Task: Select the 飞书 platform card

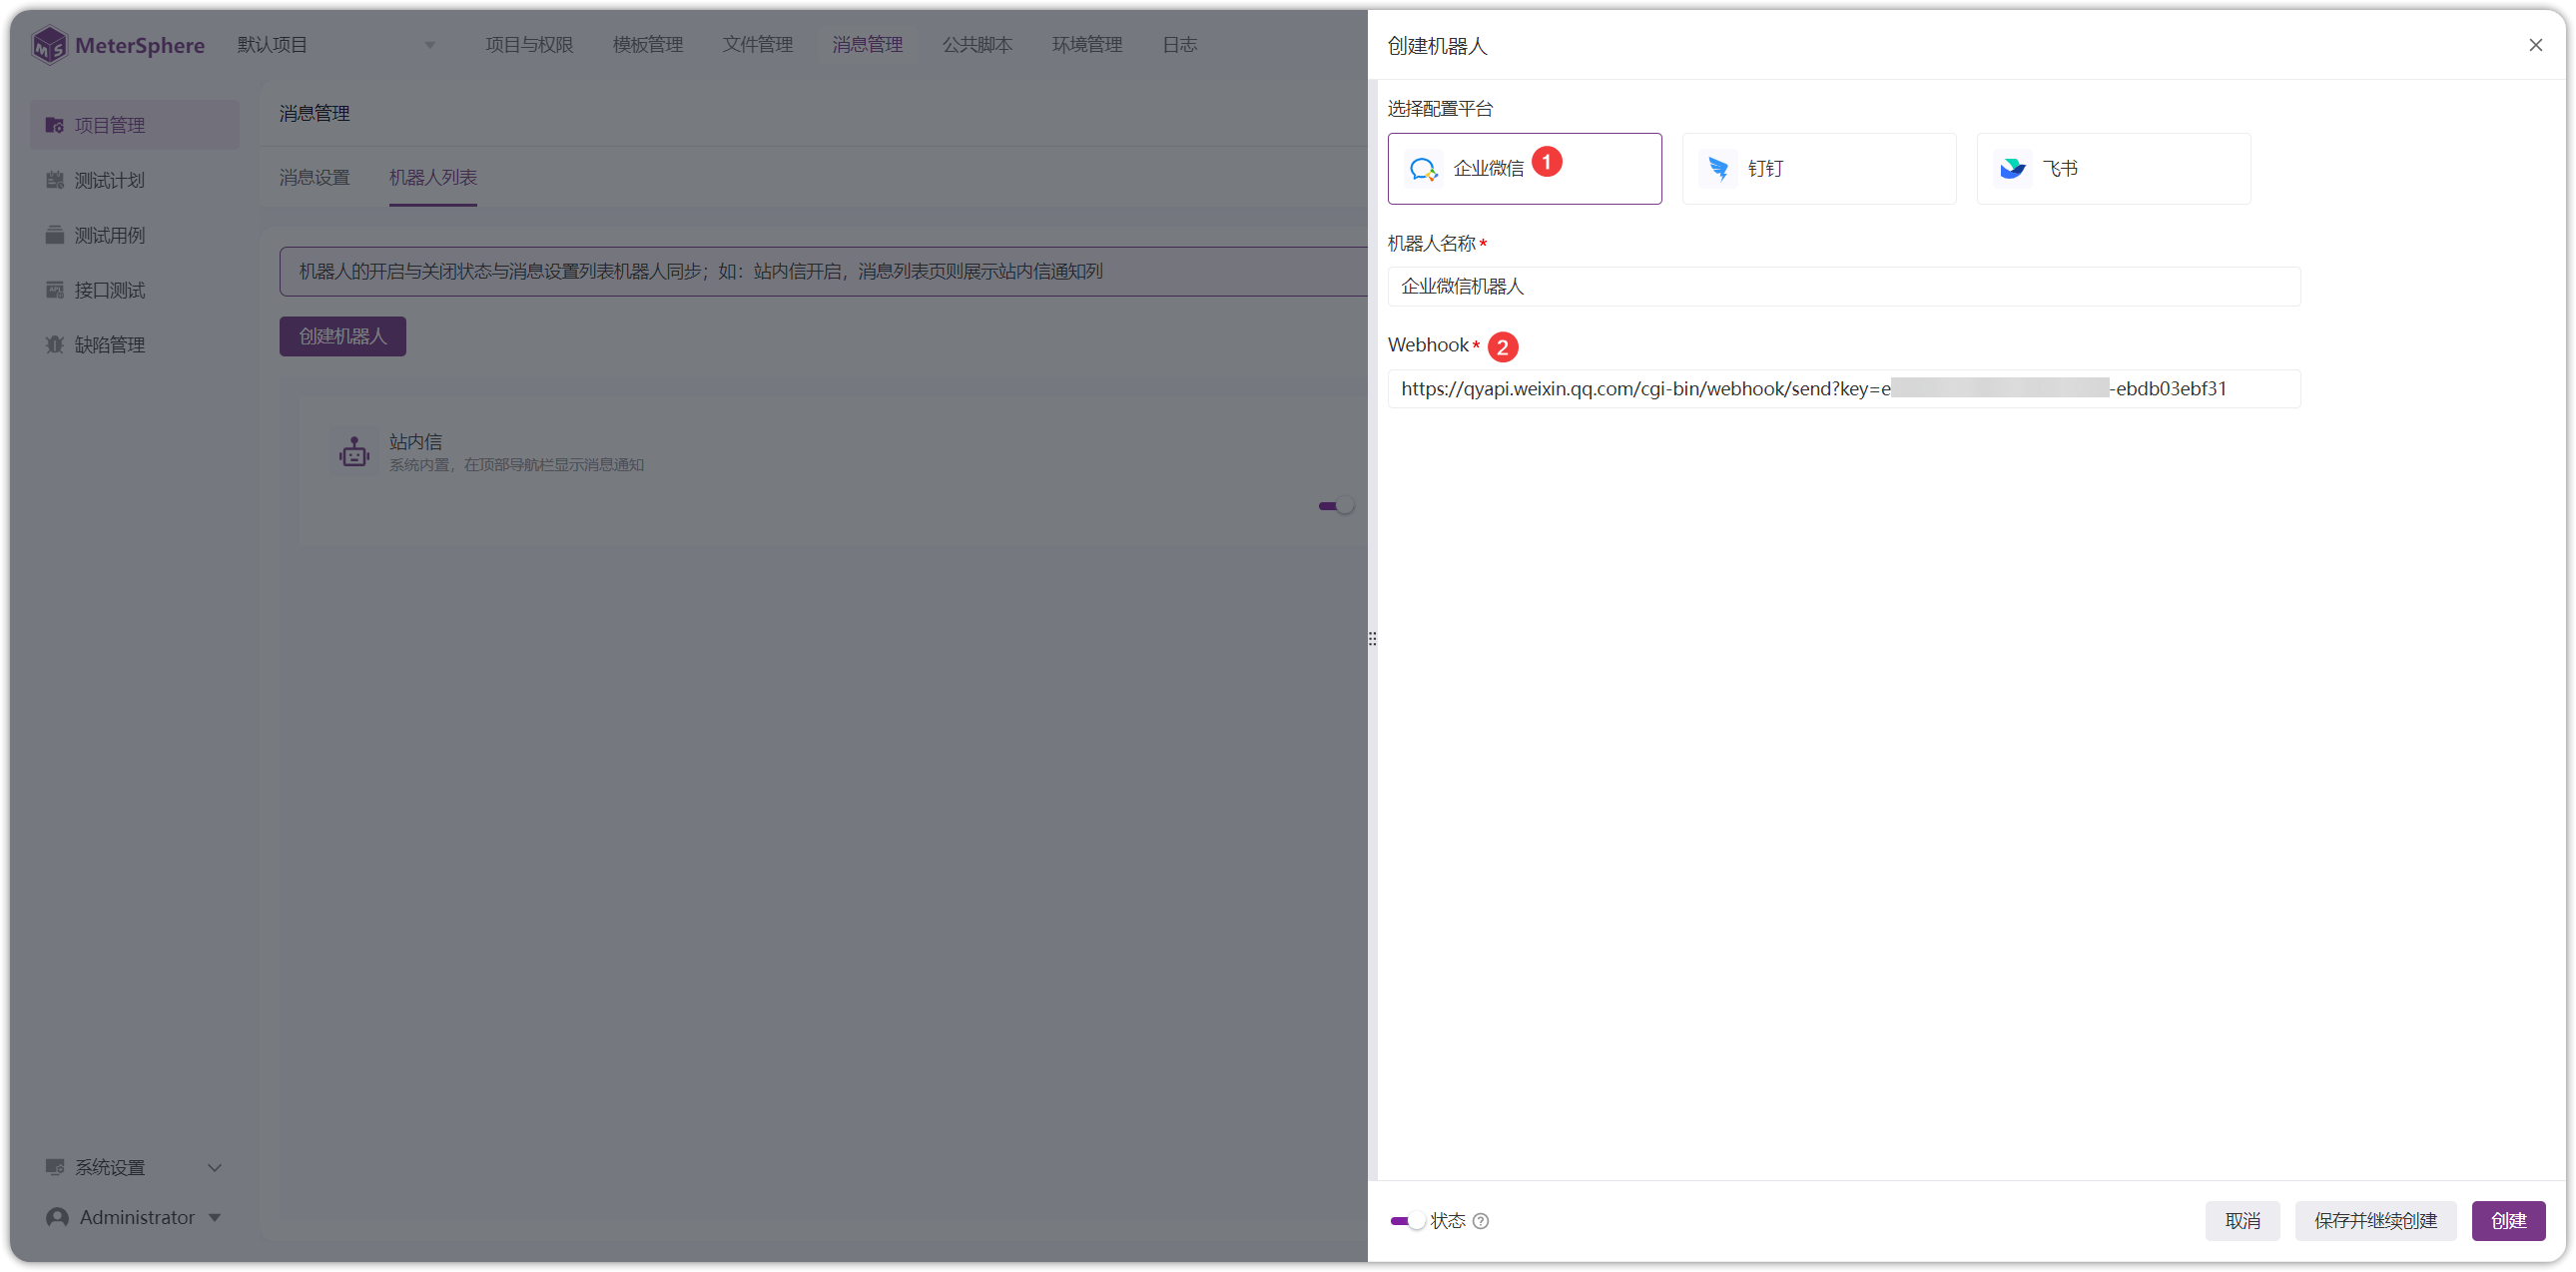Action: point(2113,168)
